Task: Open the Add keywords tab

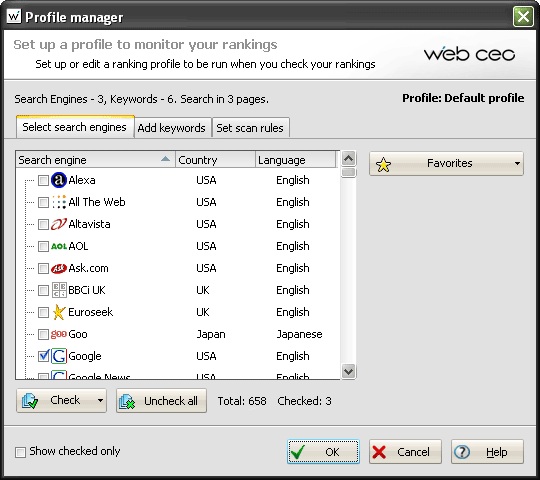Action: (x=172, y=128)
